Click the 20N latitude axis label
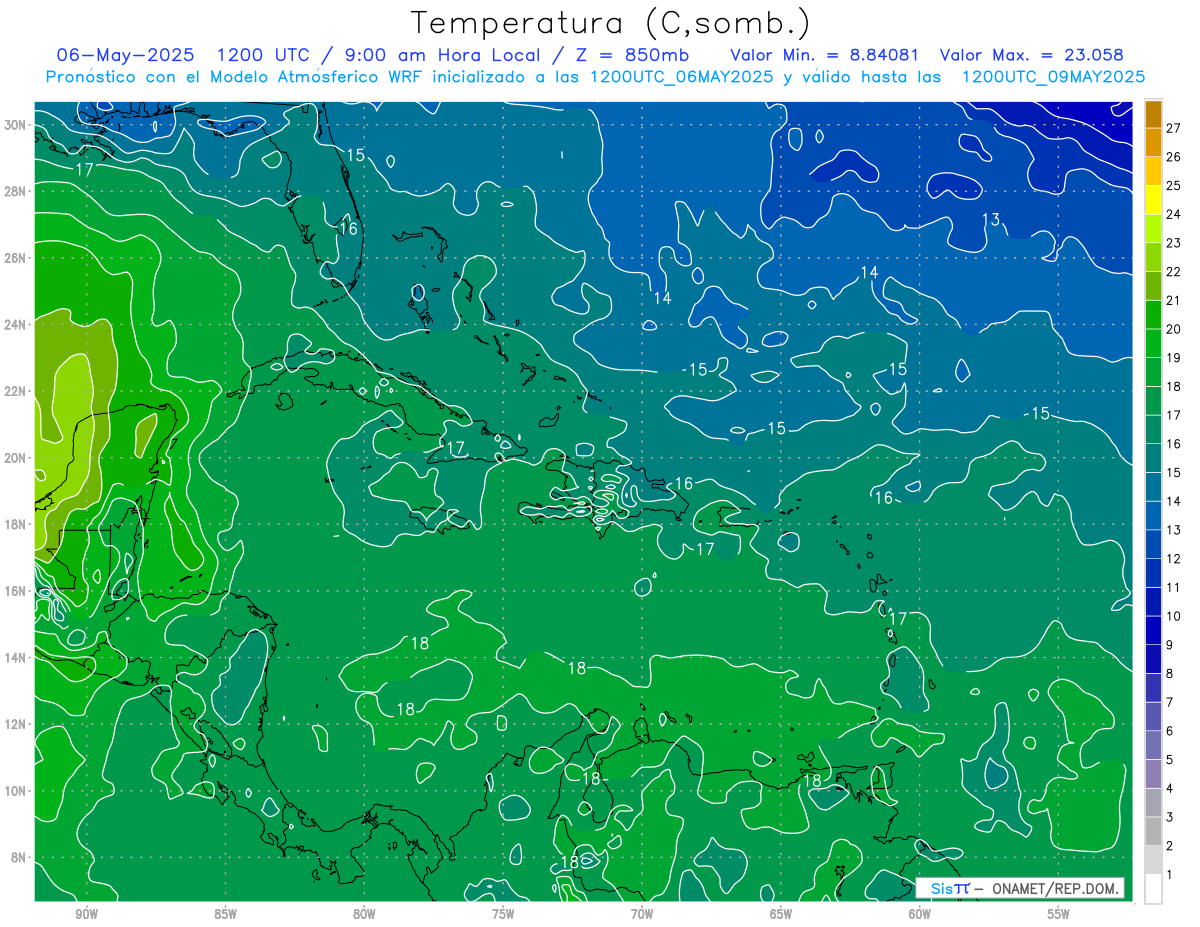The image size is (1200, 927). [x=16, y=458]
